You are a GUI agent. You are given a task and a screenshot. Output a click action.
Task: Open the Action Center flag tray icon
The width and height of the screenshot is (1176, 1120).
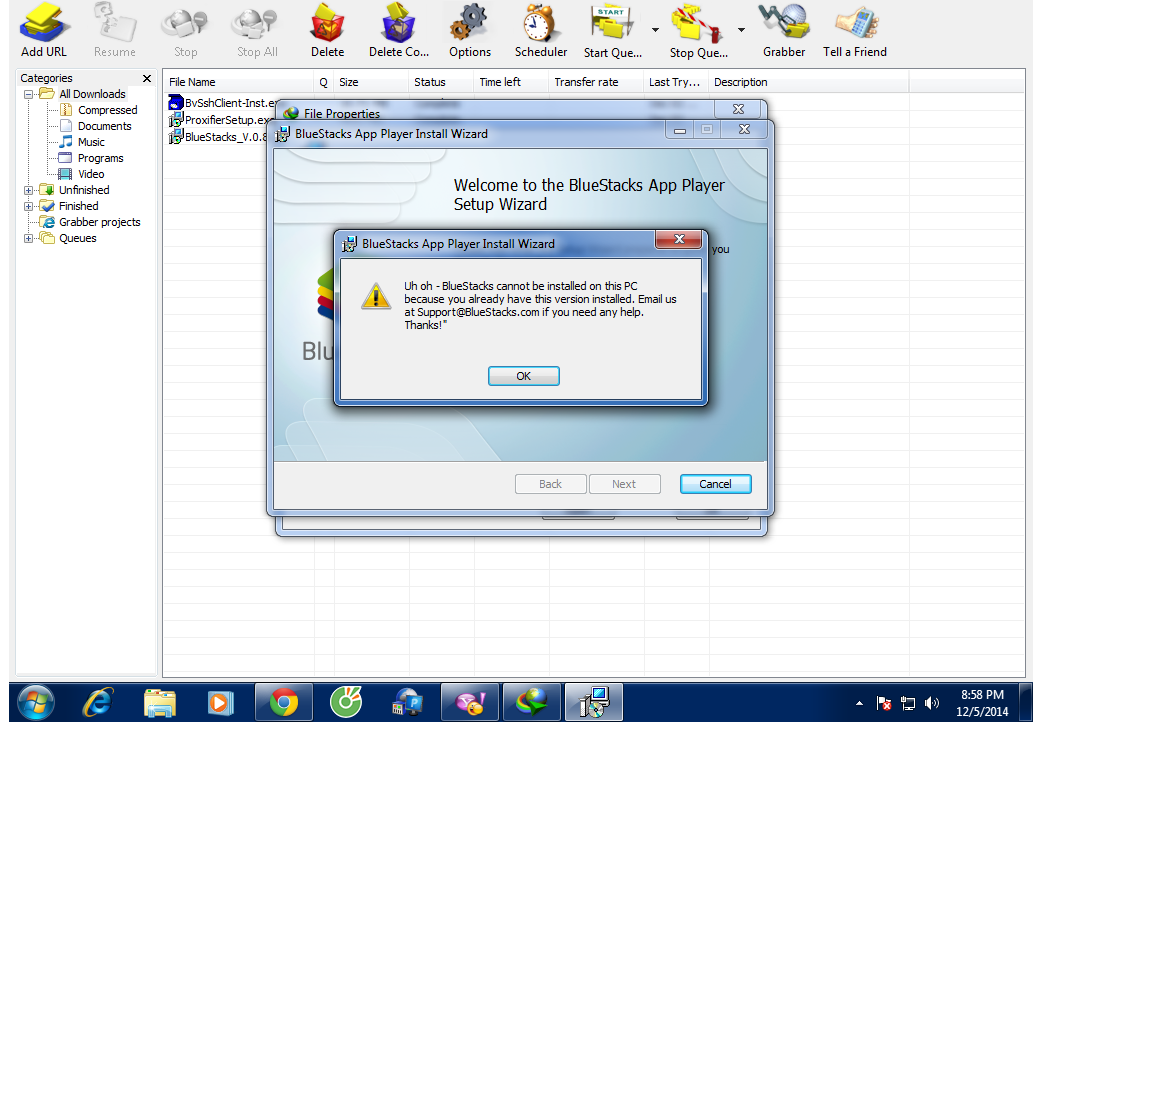[x=884, y=704]
